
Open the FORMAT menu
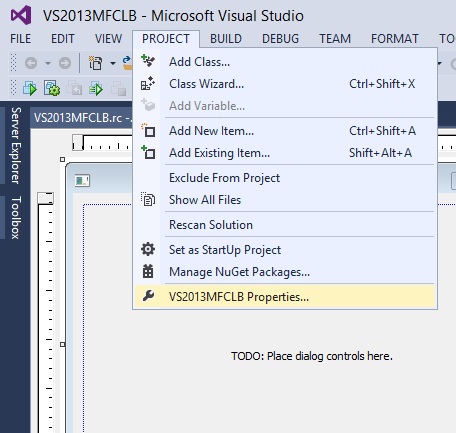point(395,39)
